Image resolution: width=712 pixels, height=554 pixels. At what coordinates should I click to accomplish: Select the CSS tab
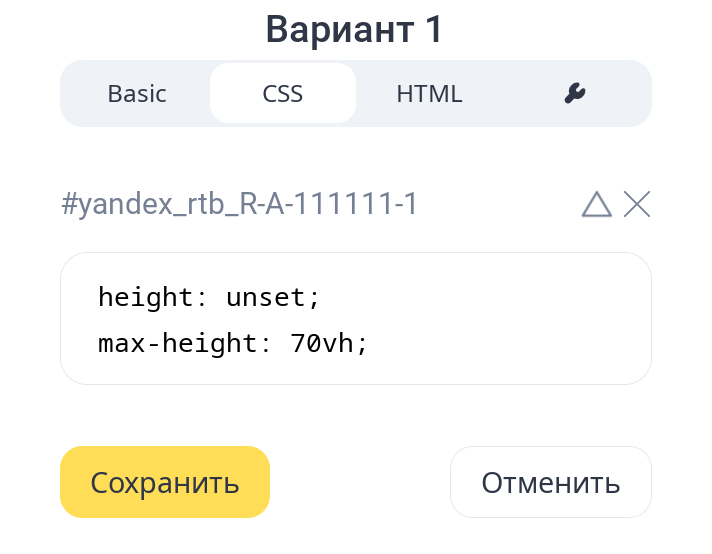(283, 94)
